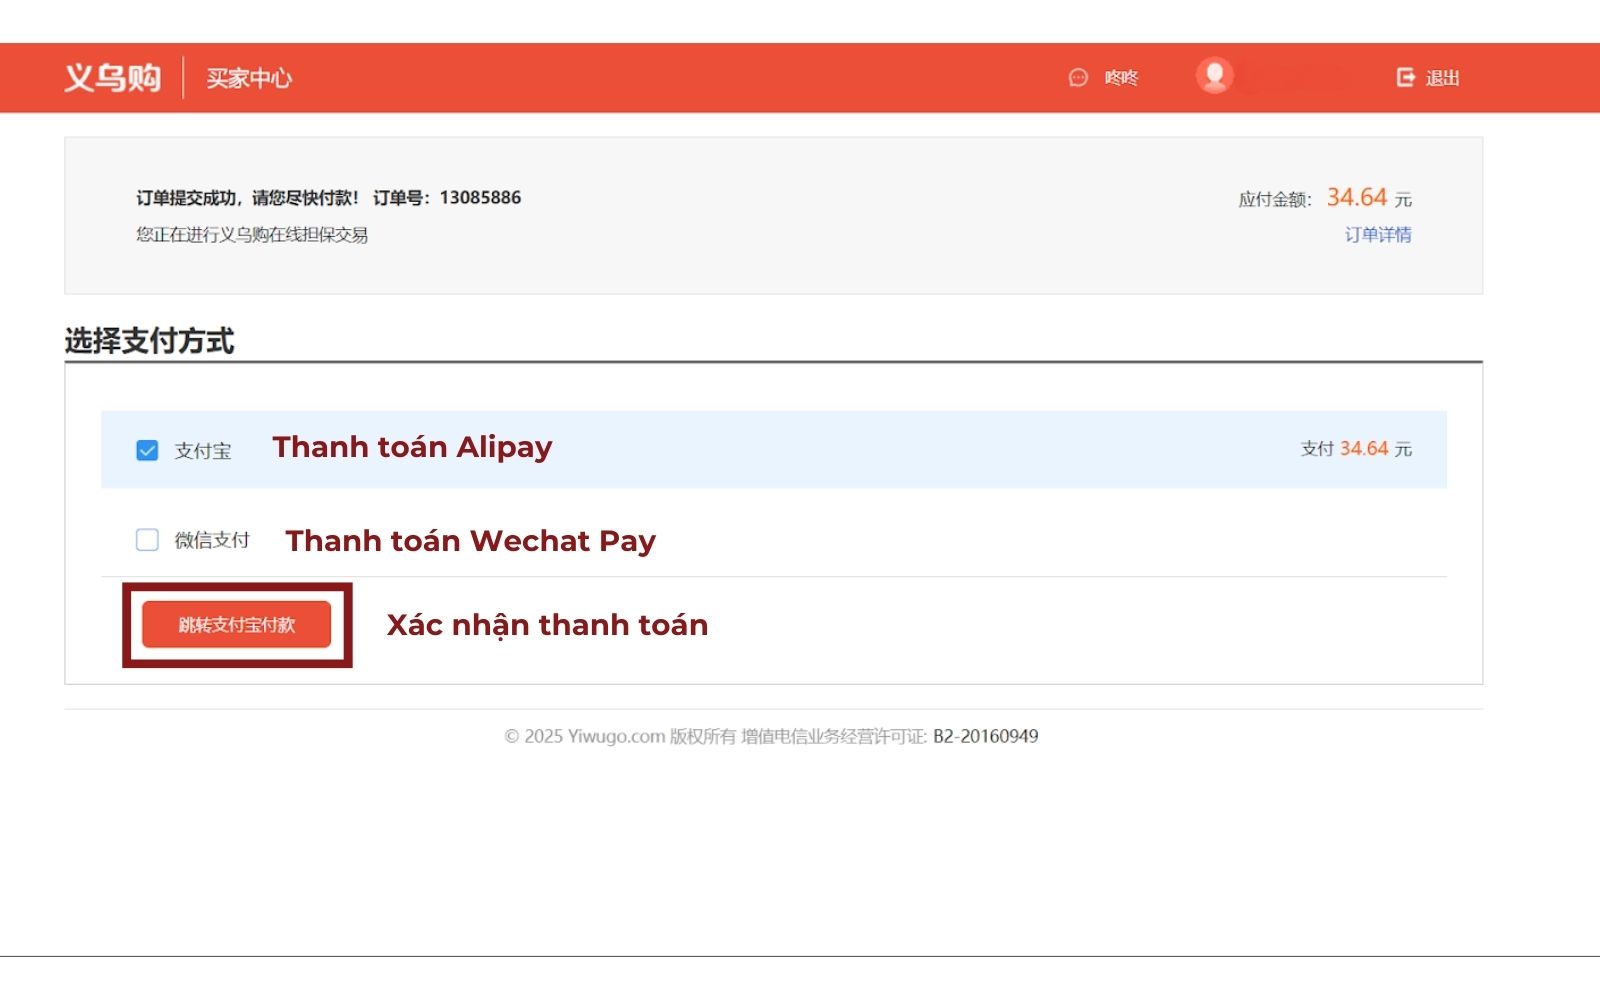Select the 微信支付 payment label
Screen dimensions: 1600x1000
pos(212,540)
